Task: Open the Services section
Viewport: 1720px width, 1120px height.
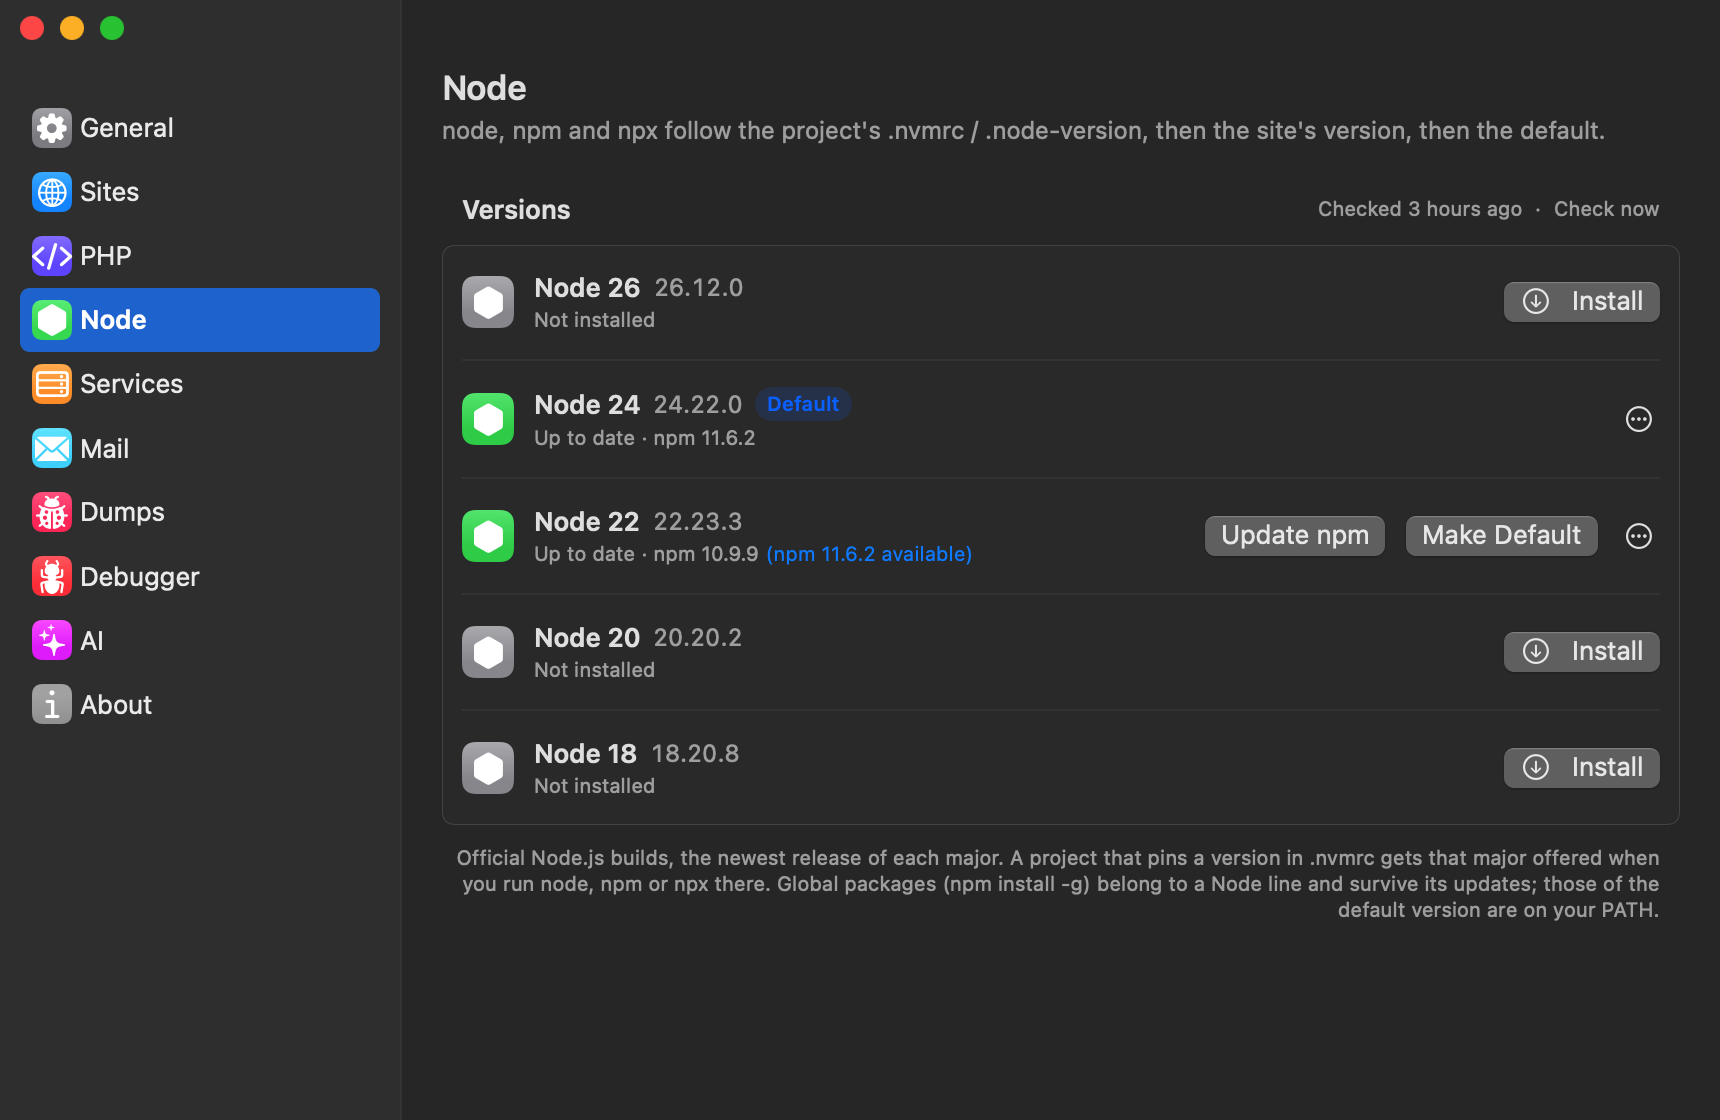Action: (x=200, y=384)
